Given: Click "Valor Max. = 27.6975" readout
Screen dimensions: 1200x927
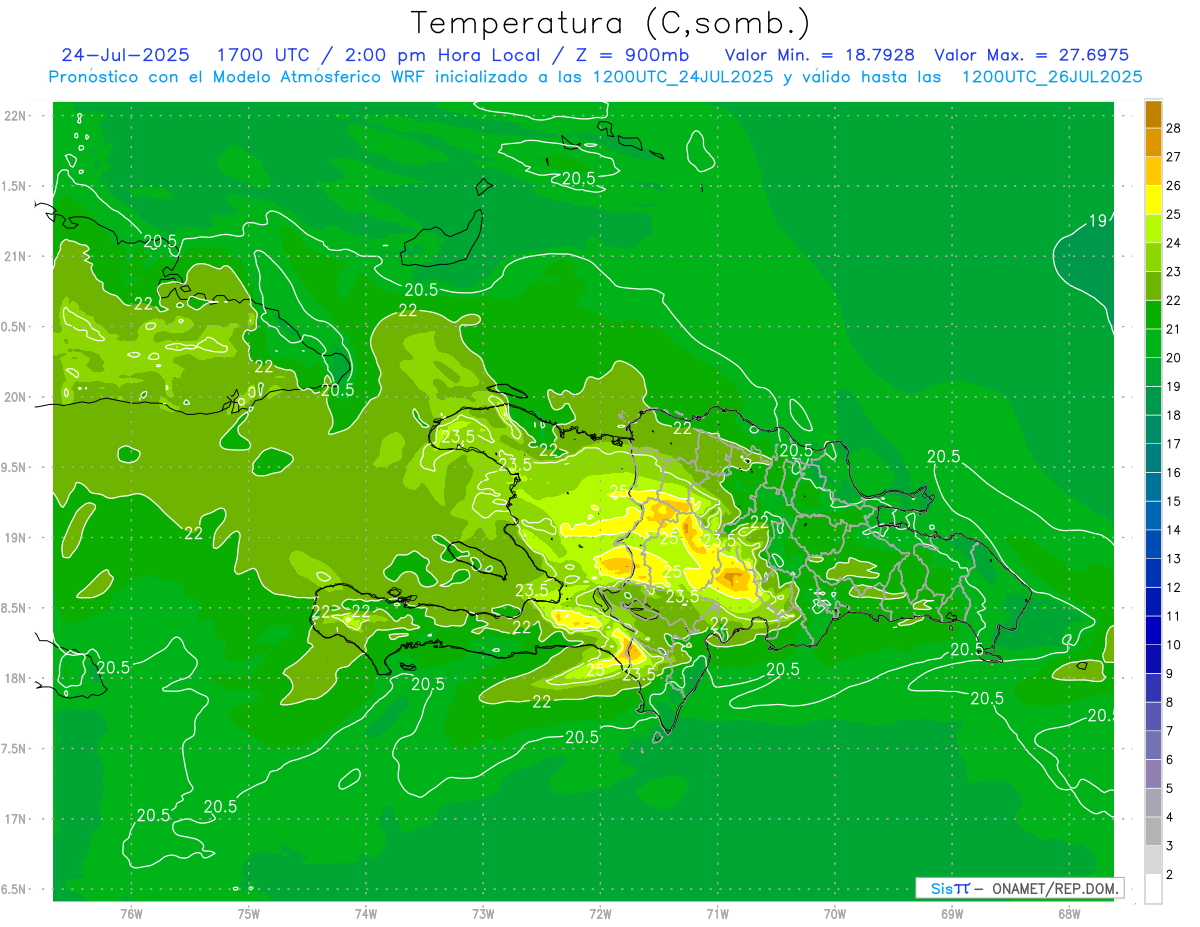Looking at the screenshot, I should [1031, 55].
